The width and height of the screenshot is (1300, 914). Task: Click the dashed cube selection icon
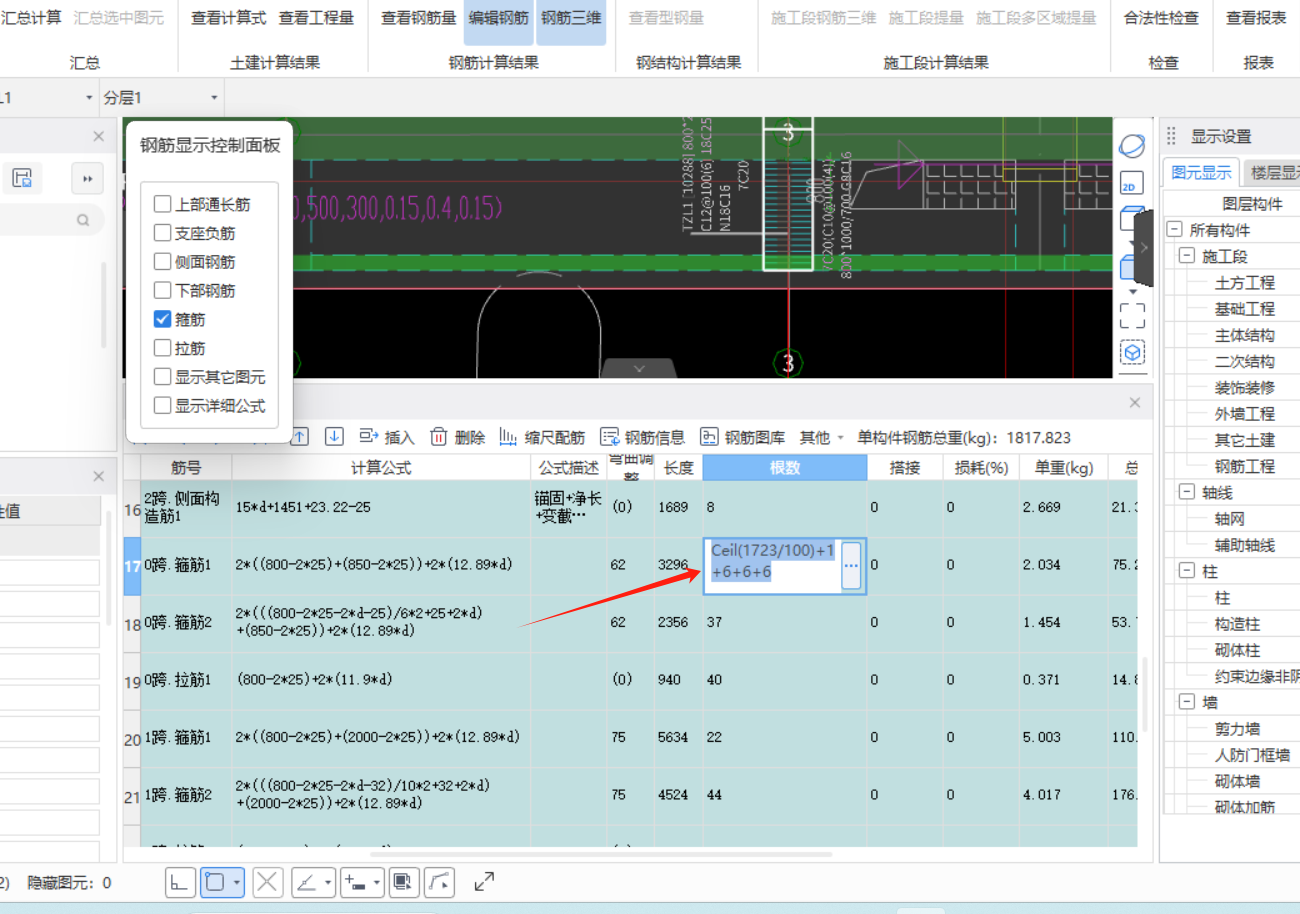coord(1132,353)
